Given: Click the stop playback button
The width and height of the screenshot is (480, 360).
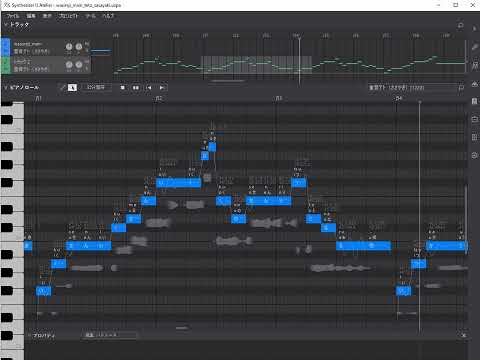Looking at the screenshot, I should pyautogui.click(x=123, y=88).
